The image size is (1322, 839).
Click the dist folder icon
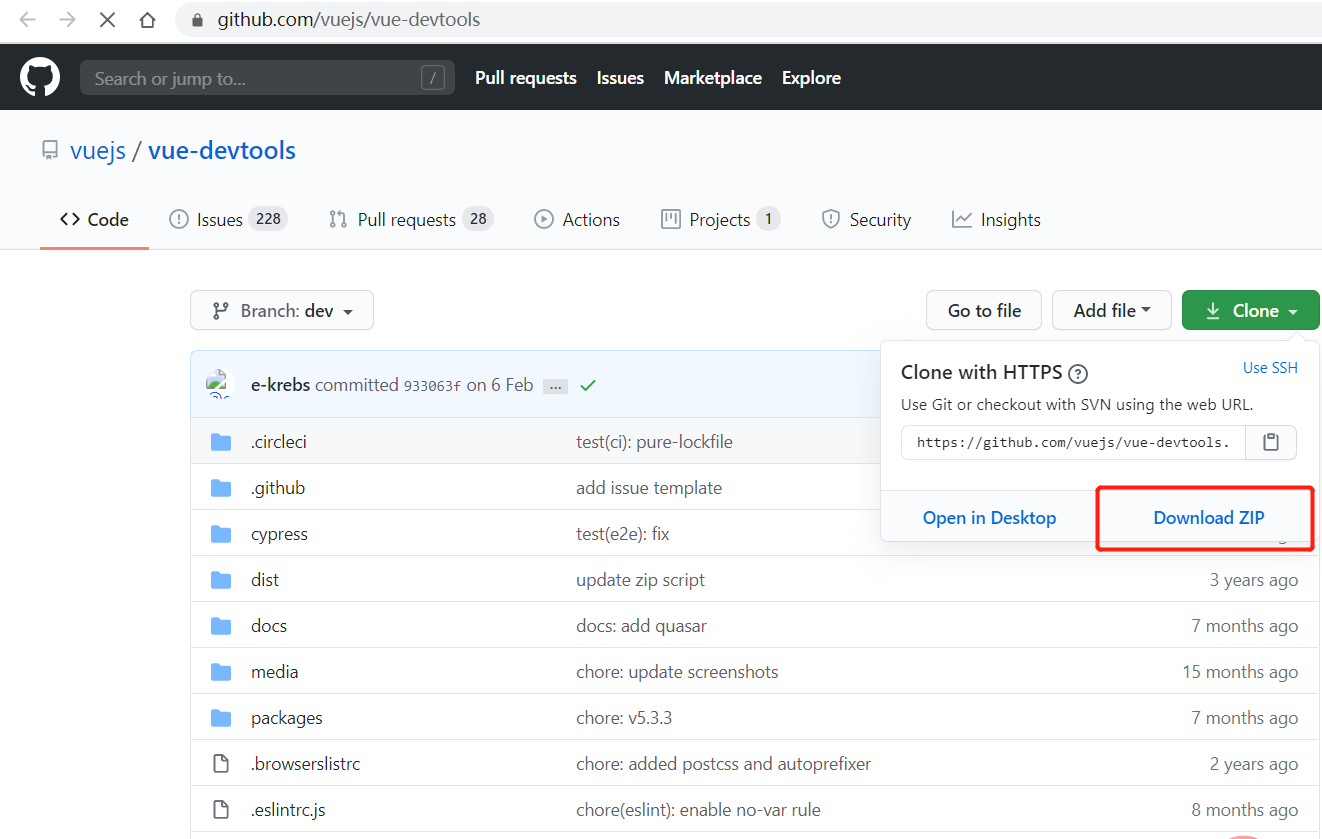tap(221, 580)
